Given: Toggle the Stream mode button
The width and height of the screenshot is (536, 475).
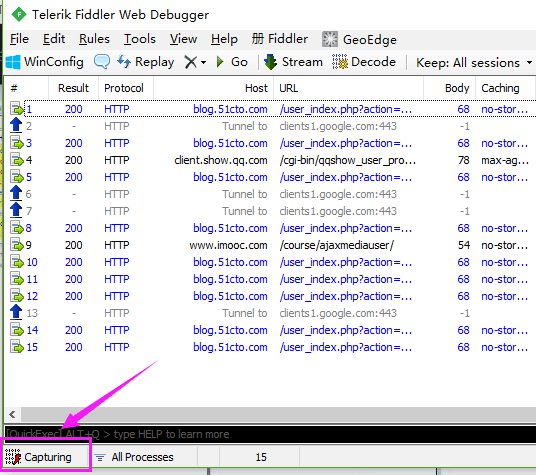Looking at the screenshot, I should pyautogui.click(x=293, y=62).
